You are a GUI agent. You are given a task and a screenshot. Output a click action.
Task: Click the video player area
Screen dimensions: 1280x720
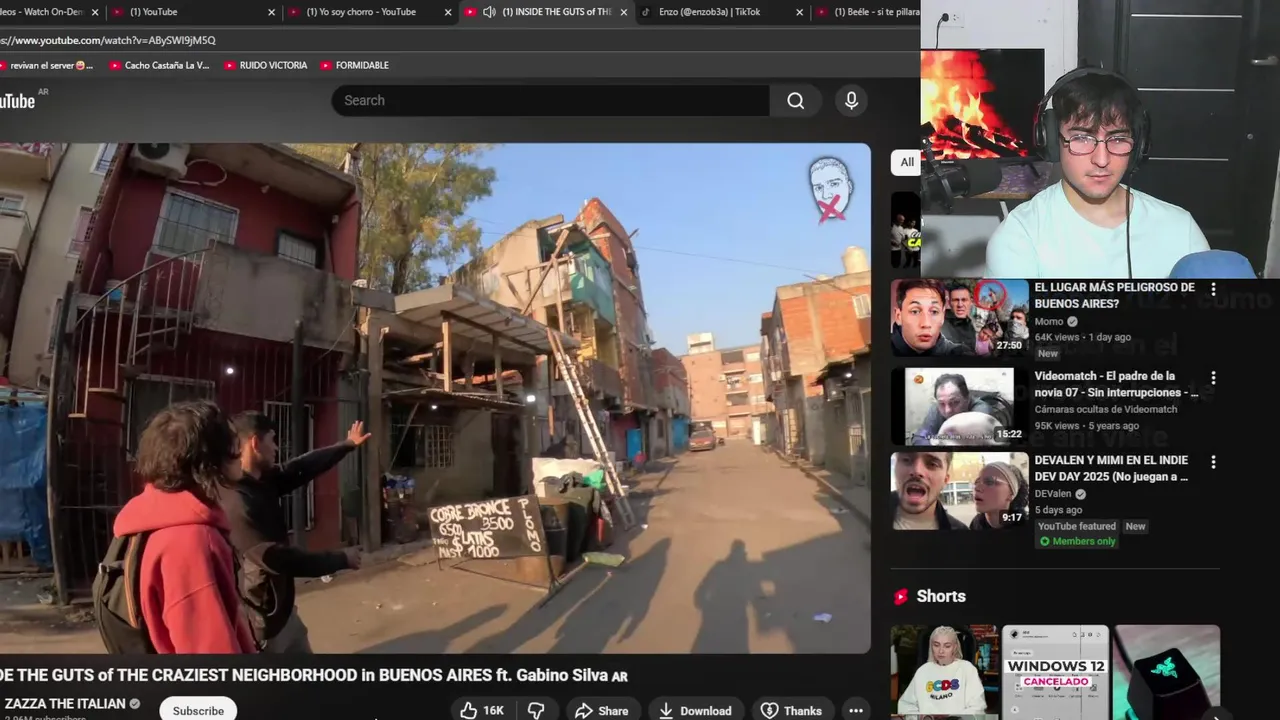[435, 398]
